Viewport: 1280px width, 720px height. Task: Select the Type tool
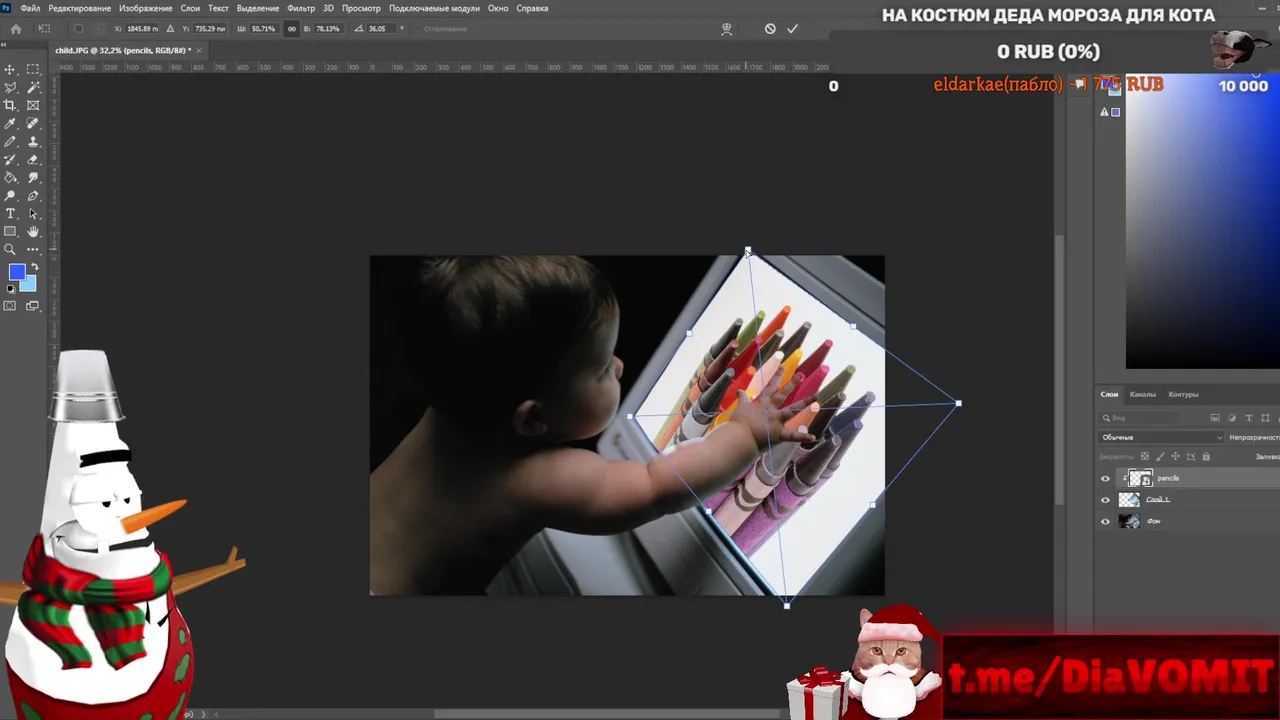point(11,213)
